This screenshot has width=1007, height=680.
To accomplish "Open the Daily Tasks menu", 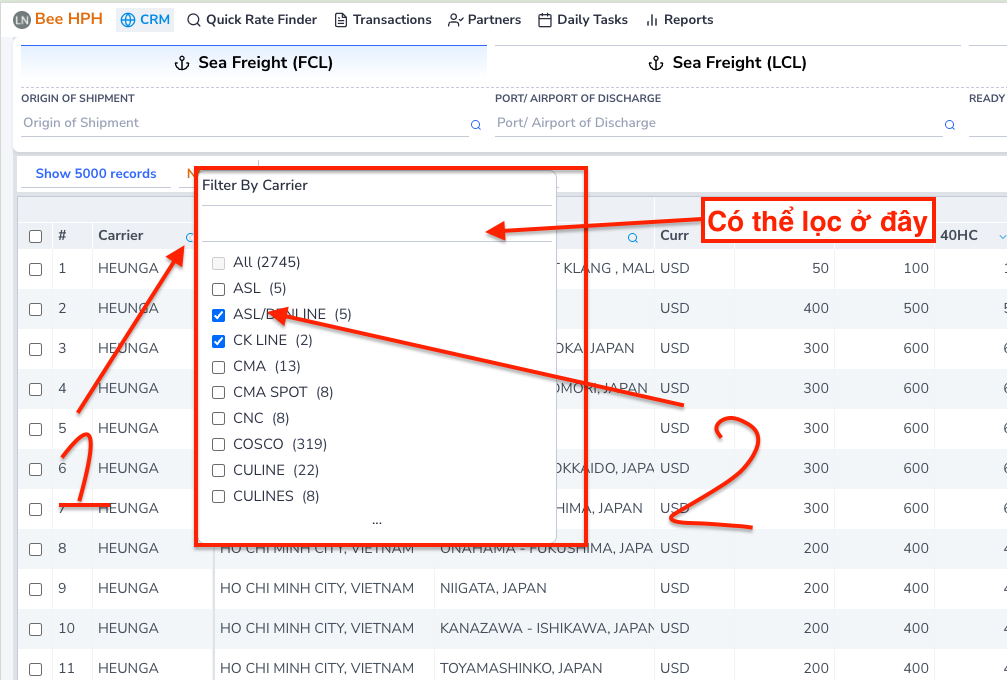I will tap(583, 20).
